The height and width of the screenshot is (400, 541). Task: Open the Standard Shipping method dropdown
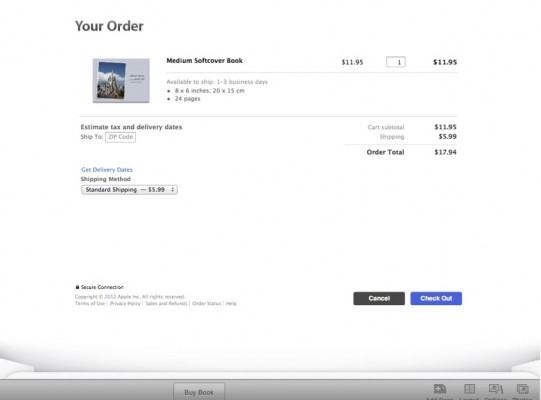(x=129, y=189)
